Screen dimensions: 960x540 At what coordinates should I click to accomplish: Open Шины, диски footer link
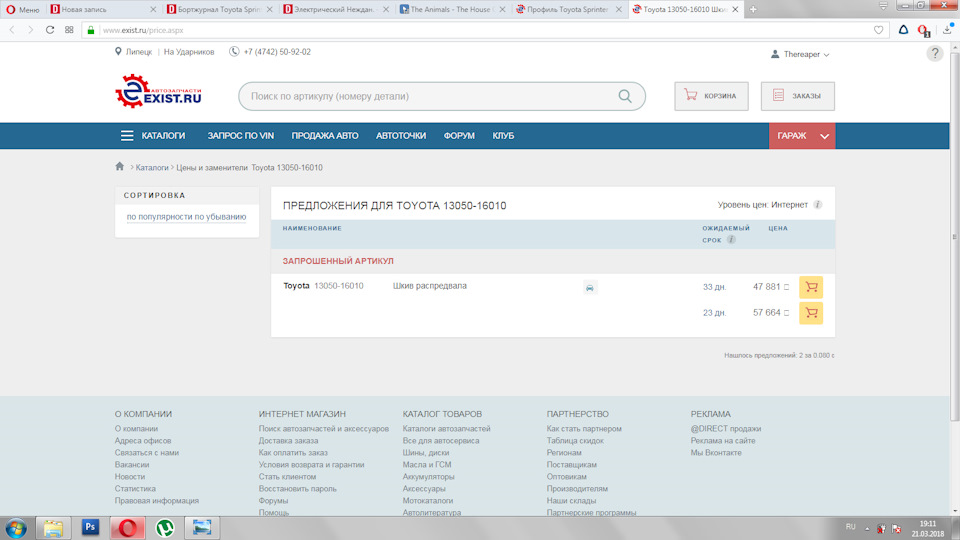[426, 452]
